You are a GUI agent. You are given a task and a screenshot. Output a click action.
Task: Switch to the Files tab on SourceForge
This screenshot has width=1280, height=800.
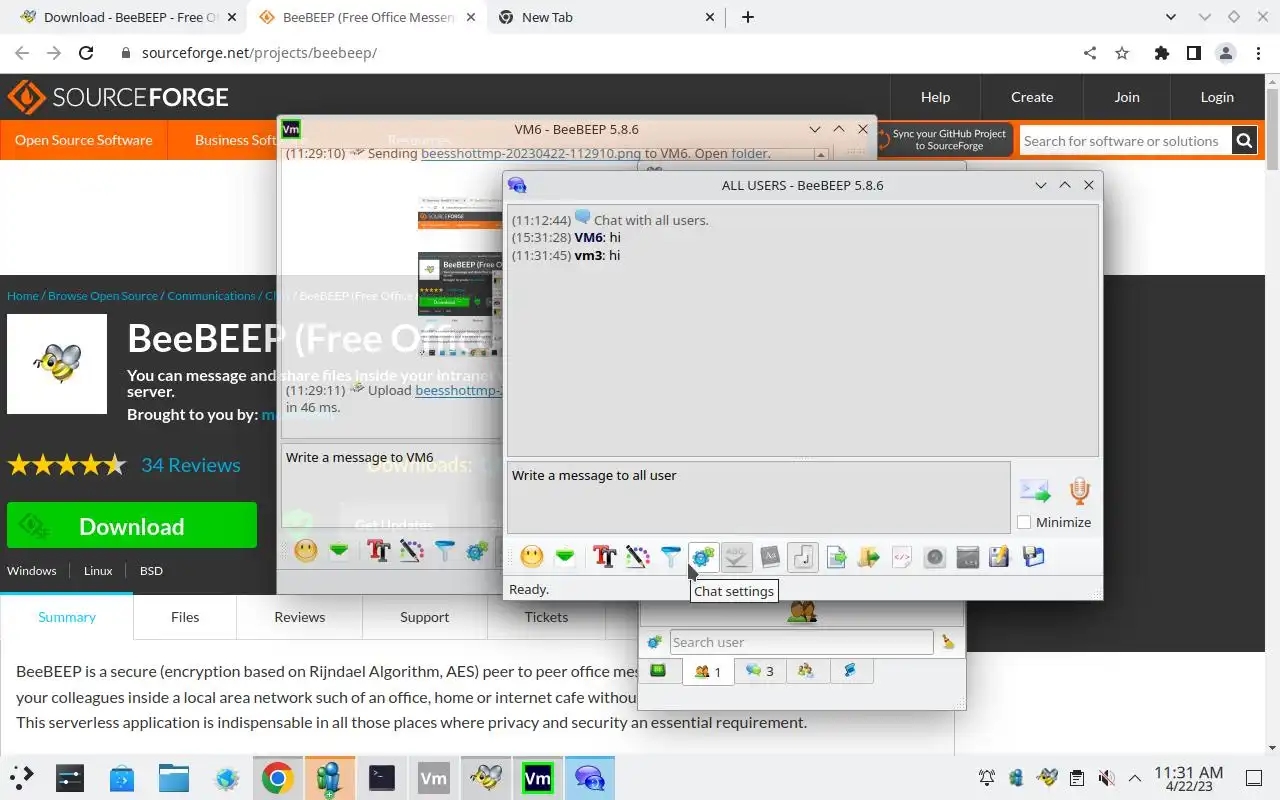pos(185,617)
